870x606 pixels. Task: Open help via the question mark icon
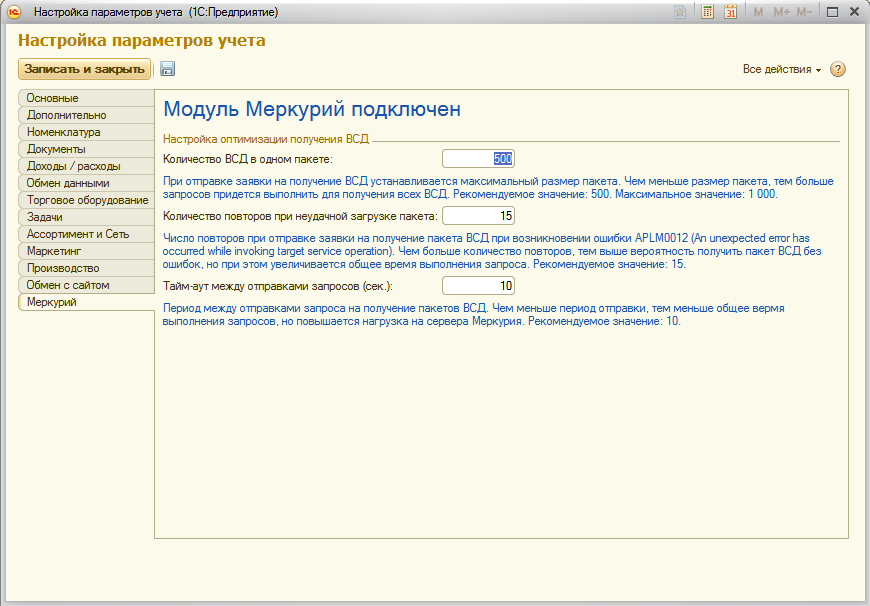pyautogui.click(x=838, y=69)
